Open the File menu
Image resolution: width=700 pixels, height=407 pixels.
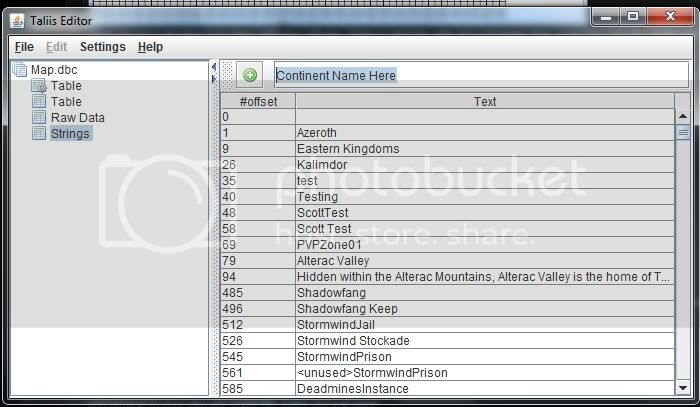point(24,47)
